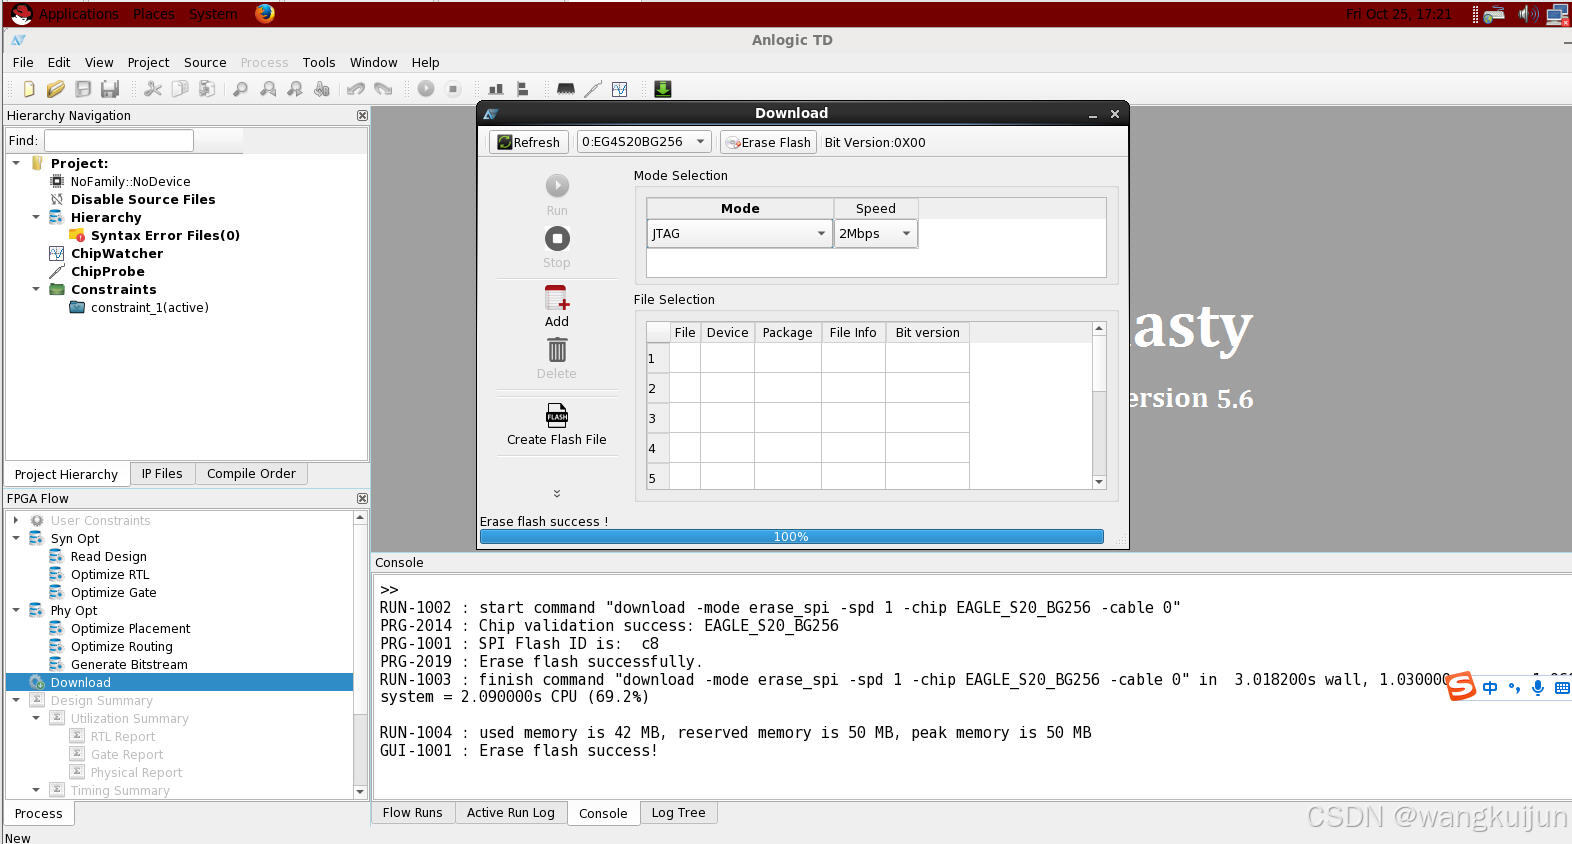Image resolution: width=1572 pixels, height=844 pixels.
Task: Switch to the Log Tree tab
Action: [x=679, y=813]
